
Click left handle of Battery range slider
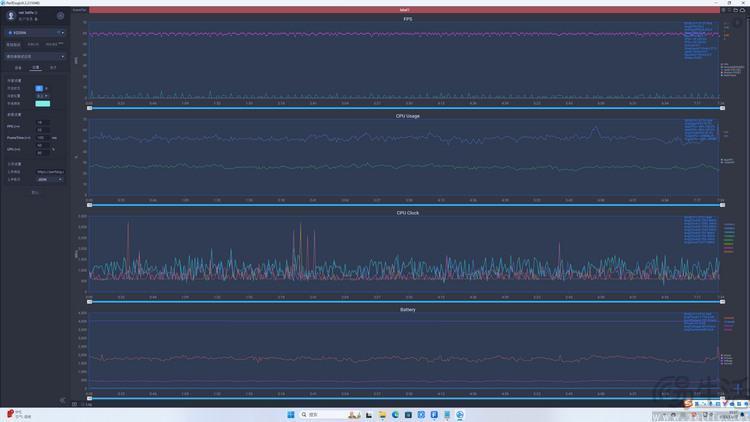coord(89,399)
